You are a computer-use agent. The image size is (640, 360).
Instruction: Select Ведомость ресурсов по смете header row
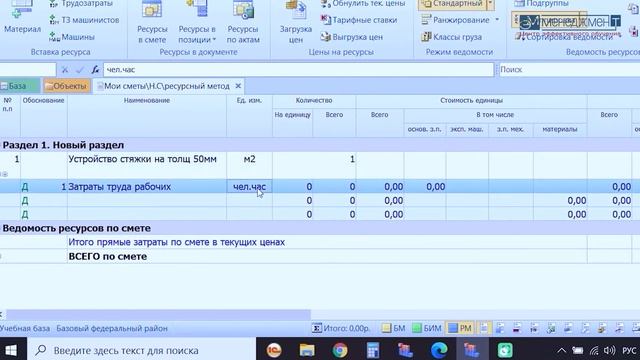pyautogui.click(x=320, y=228)
